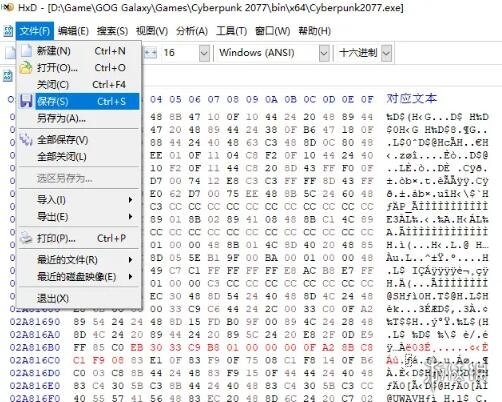Screen dimensions: 502x402
Task: Click the fÄP decoded text row
Action: coord(437,207)
